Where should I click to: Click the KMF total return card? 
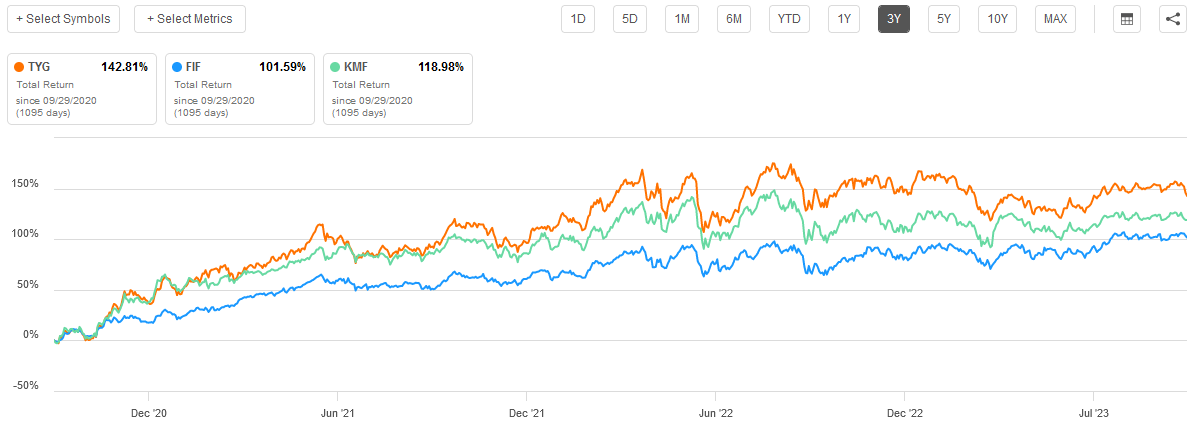398,89
